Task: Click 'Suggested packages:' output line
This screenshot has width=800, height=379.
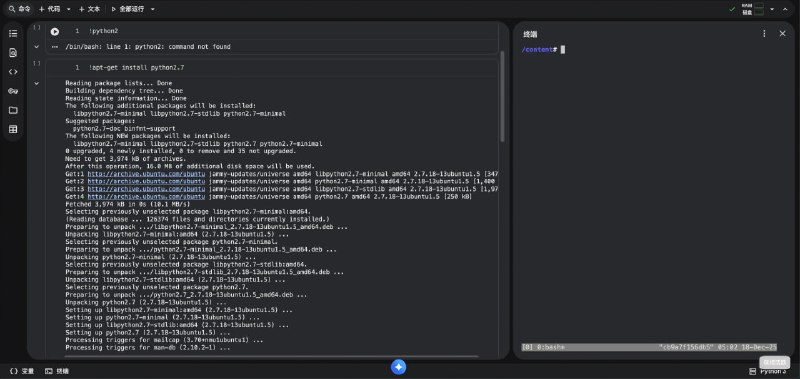Action: coord(100,121)
